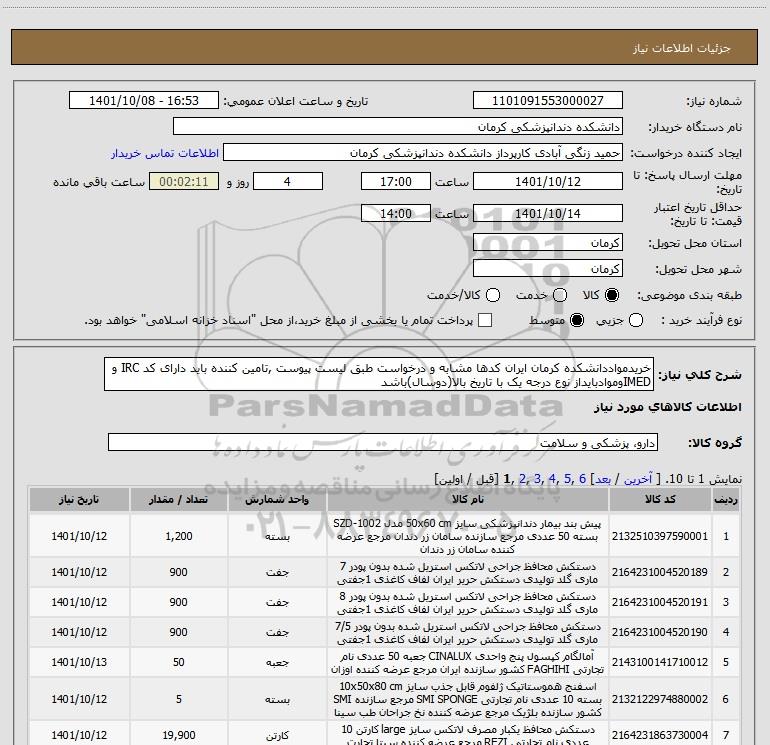
Task: Click the تاریخ نیاز column header
Action: pos(79,499)
